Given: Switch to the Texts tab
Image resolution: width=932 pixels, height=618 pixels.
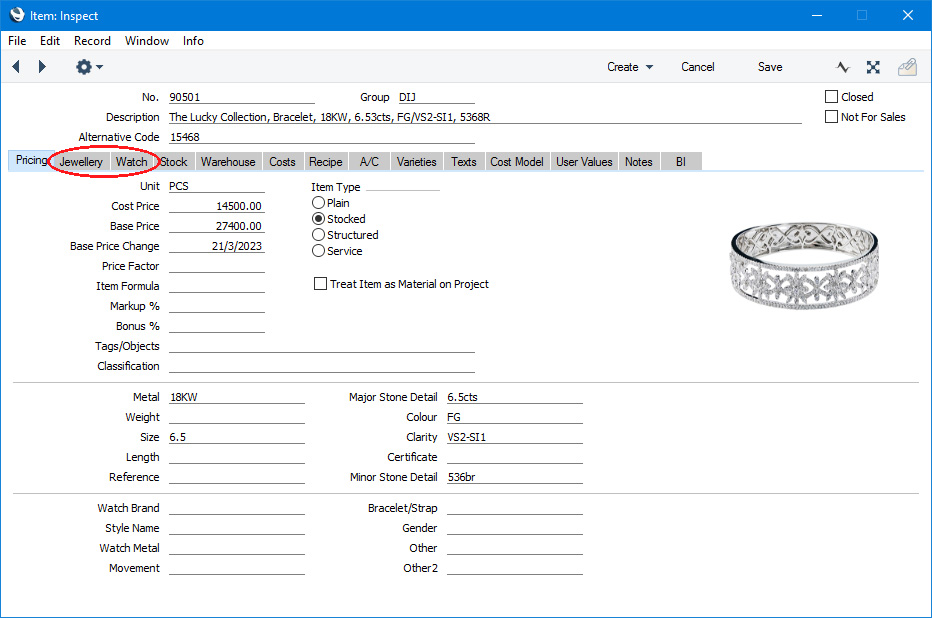Looking at the screenshot, I should (x=464, y=162).
